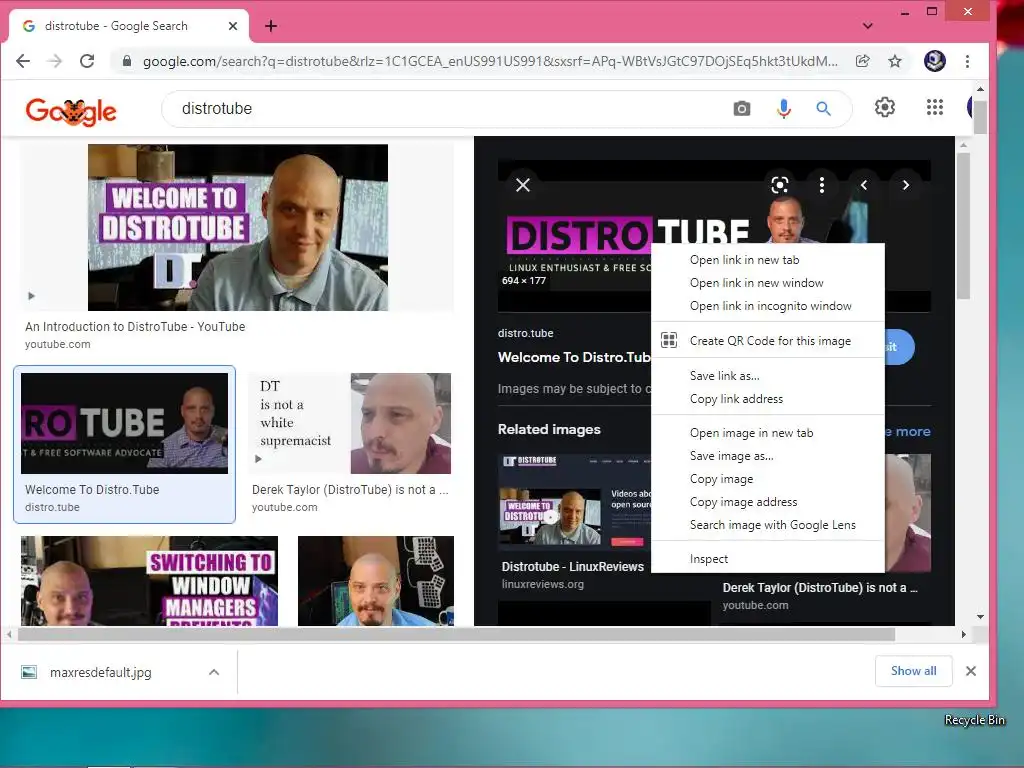This screenshot has width=1024, height=768.
Task: Show previous image in preview
Action: click(x=863, y=185)
